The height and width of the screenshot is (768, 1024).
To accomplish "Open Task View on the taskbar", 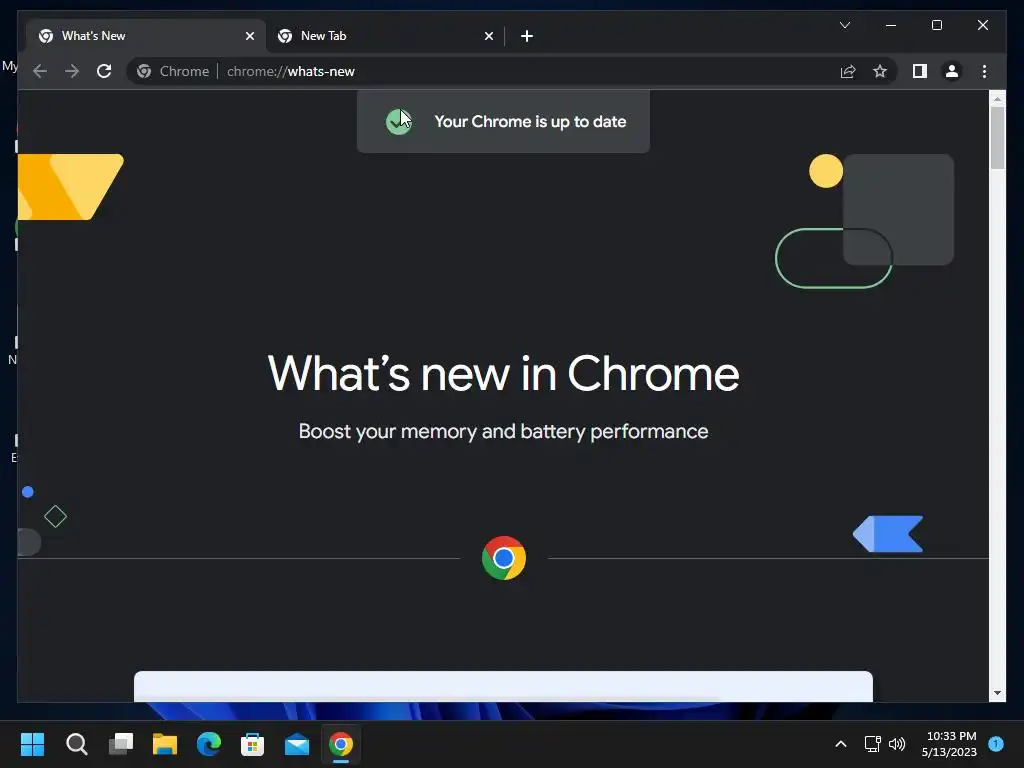I will pyautogui.click(x=121, y=744).
